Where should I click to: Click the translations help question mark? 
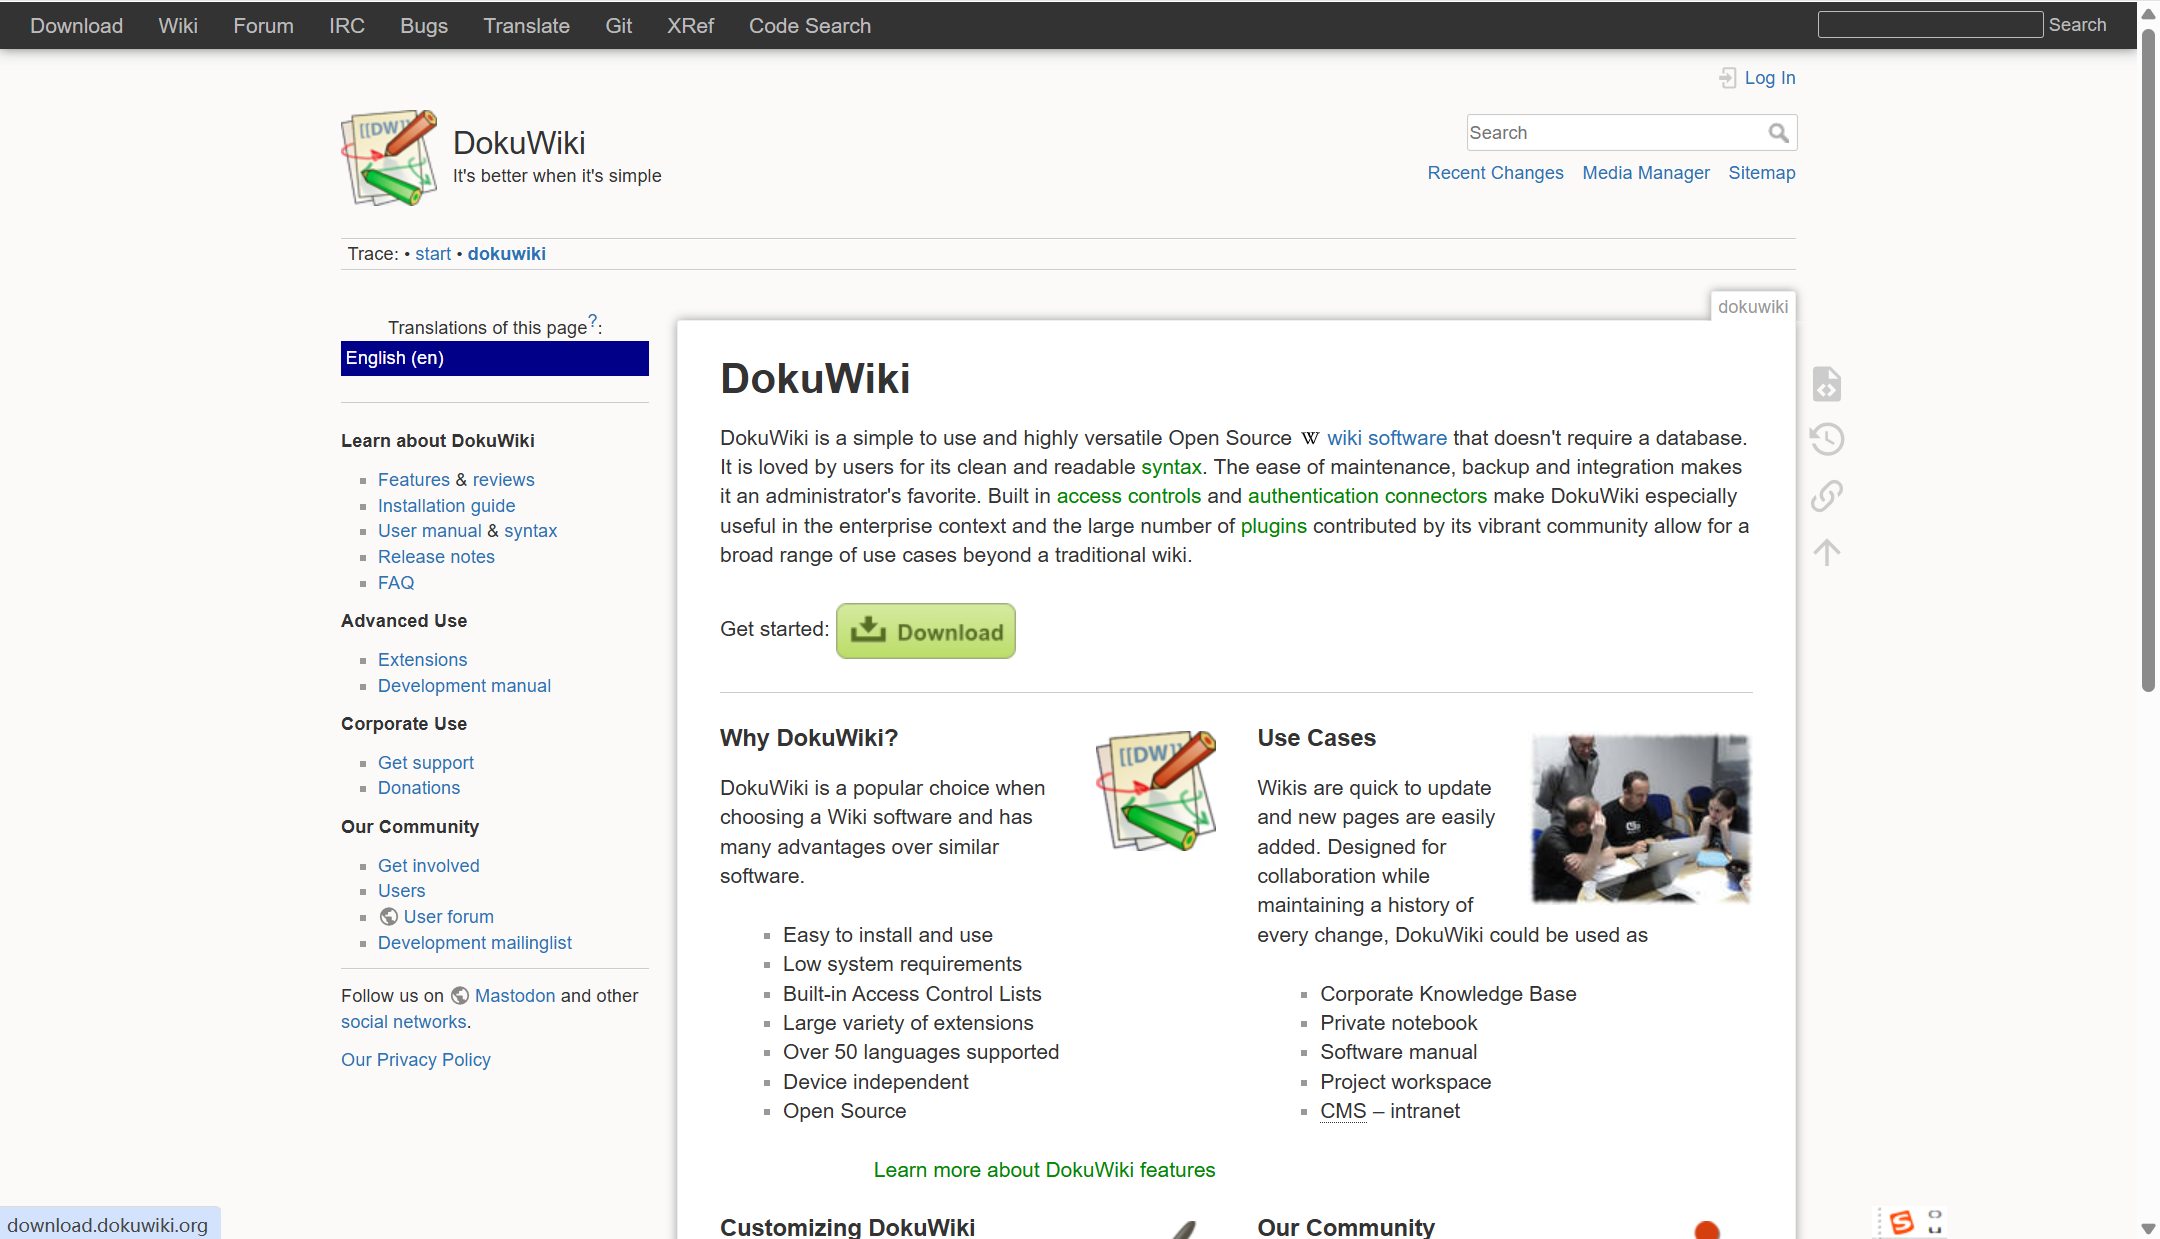[592, 321]
